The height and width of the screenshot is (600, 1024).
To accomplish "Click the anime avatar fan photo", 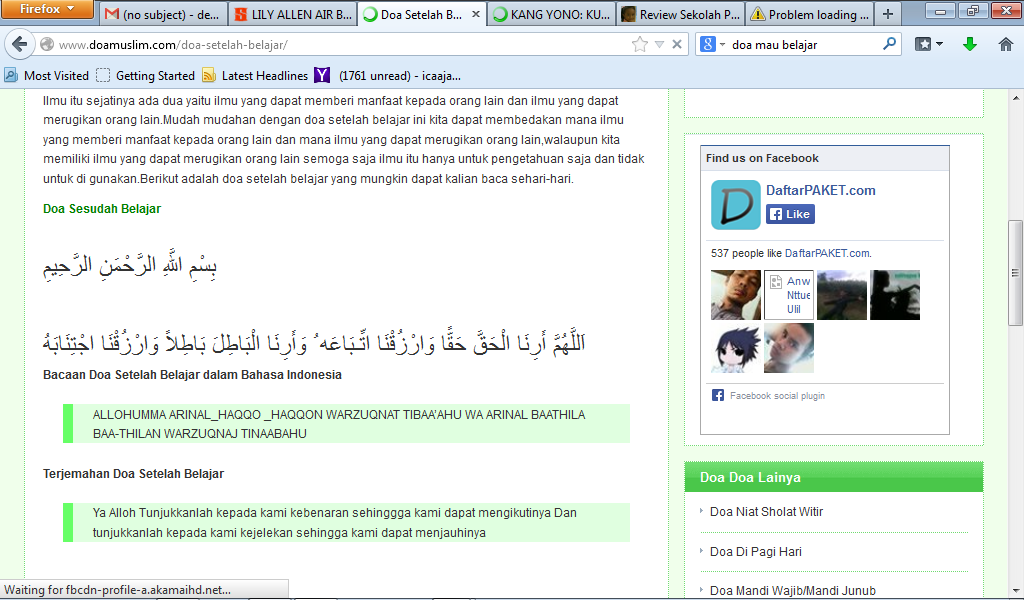I will (x=736, y=348).
